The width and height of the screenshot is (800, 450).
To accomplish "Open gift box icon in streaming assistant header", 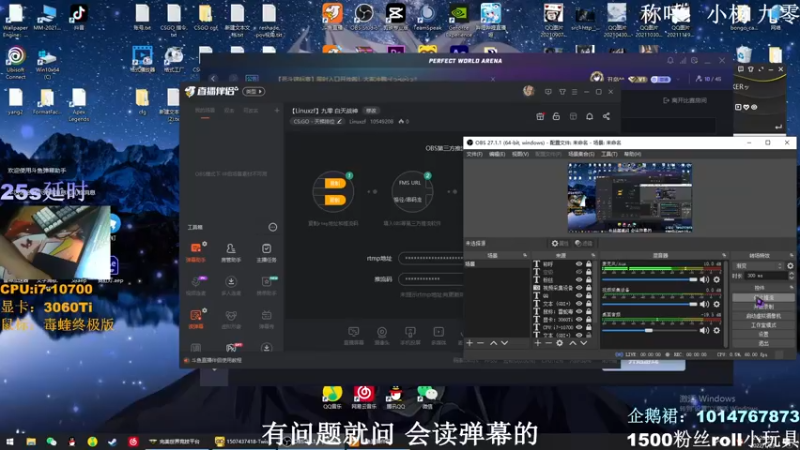I will (540, 116).
